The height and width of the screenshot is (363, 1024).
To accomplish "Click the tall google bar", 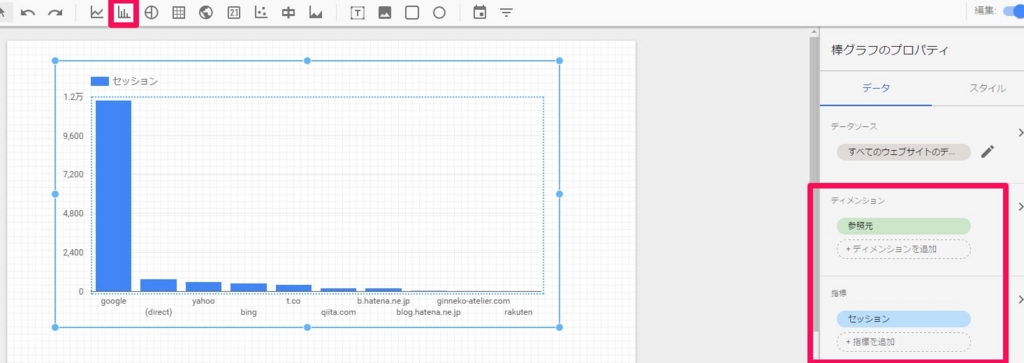I will point(114,196).
